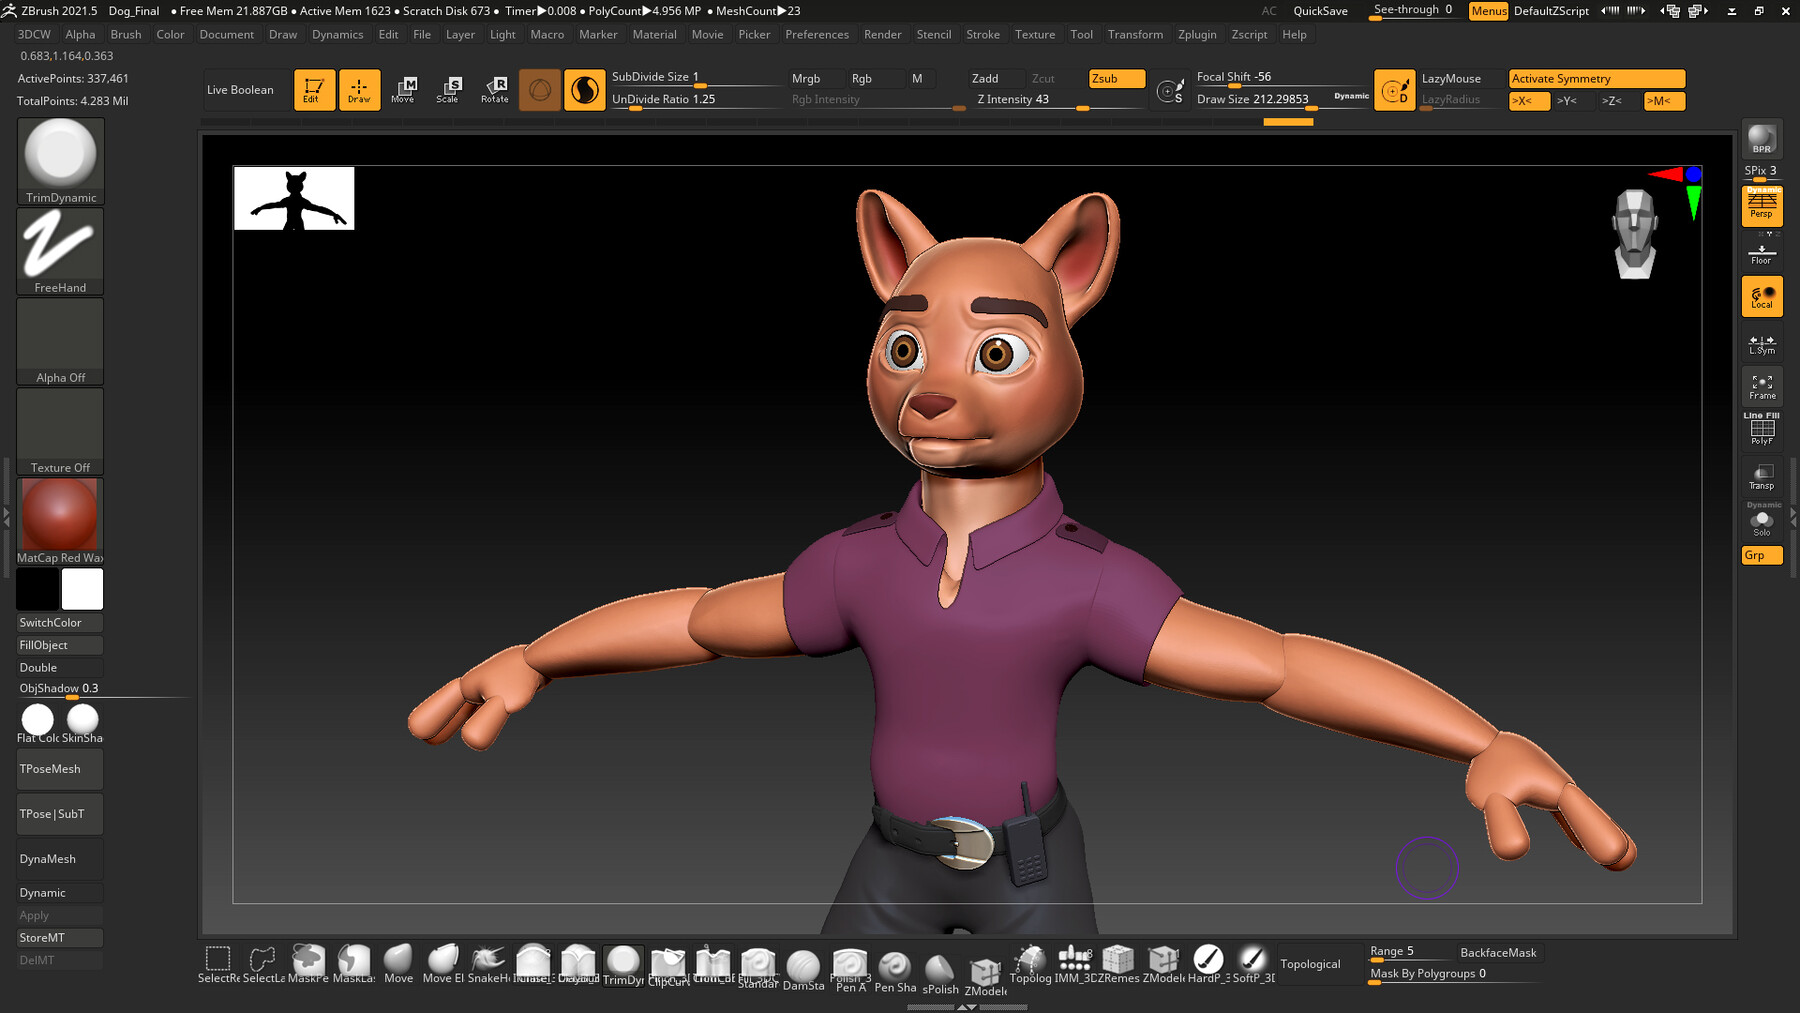Screen dimensions: 1800x1013
Task: Select the SelectRect brush
Action: point(218,964)
